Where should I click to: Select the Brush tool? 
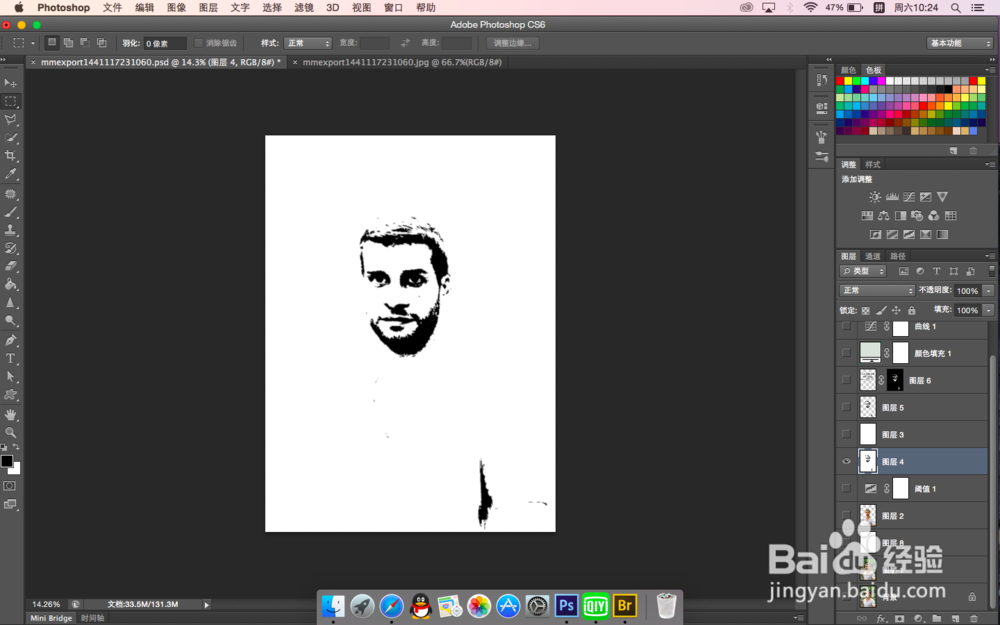pos(11,212)
